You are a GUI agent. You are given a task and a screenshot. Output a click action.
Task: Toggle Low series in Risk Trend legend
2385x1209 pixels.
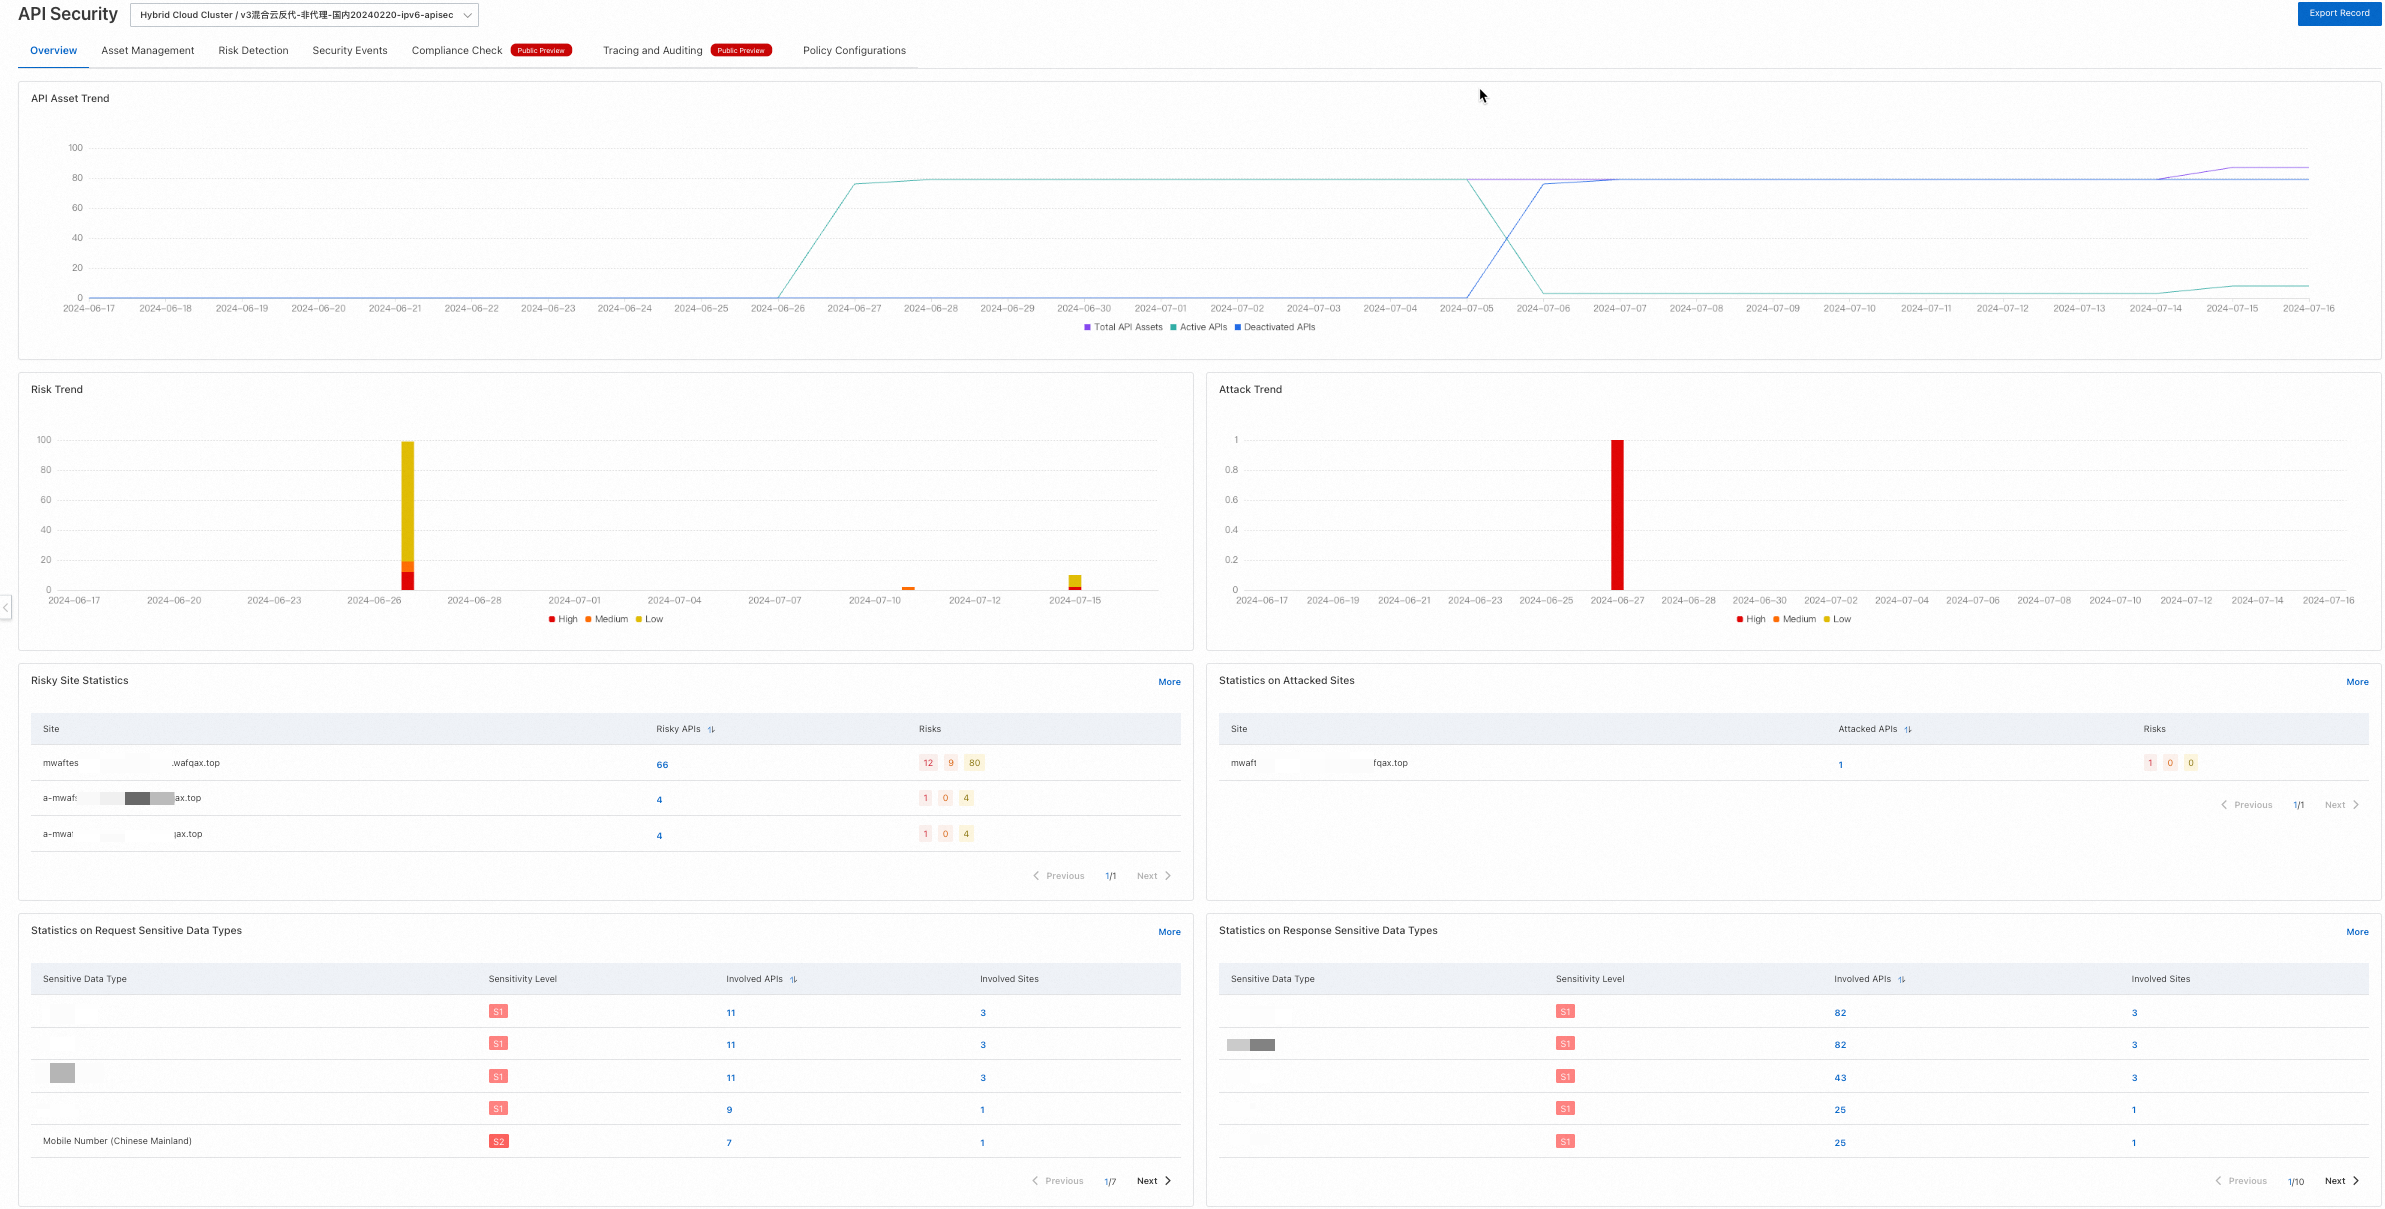(649, 619)
